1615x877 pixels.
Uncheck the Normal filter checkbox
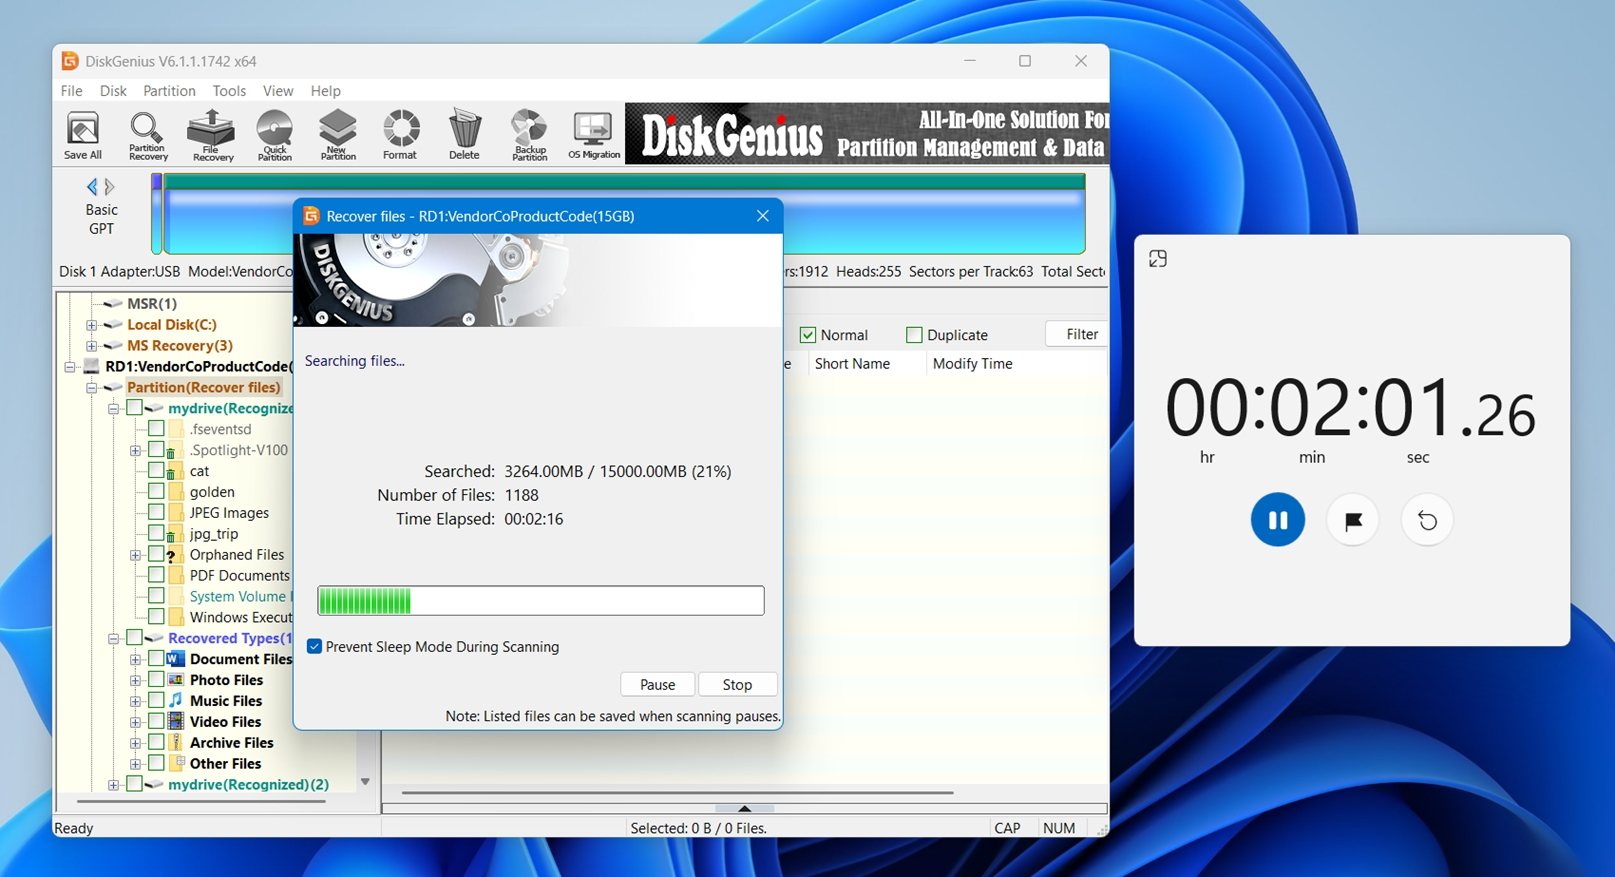click(808, 335)
